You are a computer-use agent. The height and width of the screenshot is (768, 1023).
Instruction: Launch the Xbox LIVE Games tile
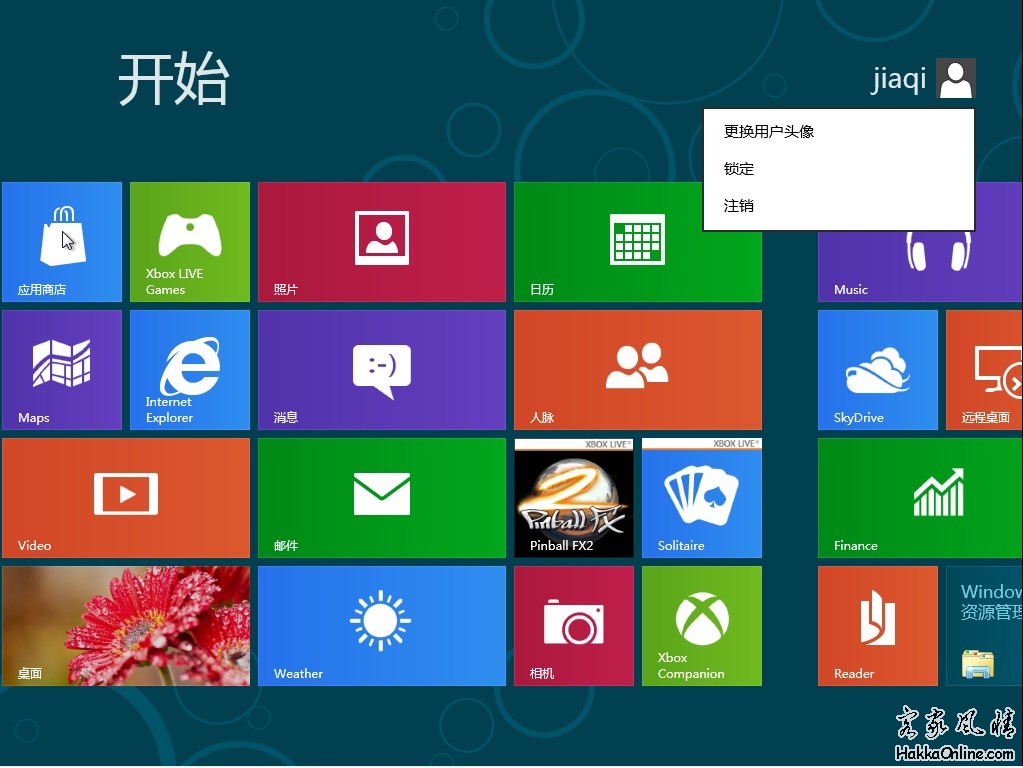click(x=190, y=242)
